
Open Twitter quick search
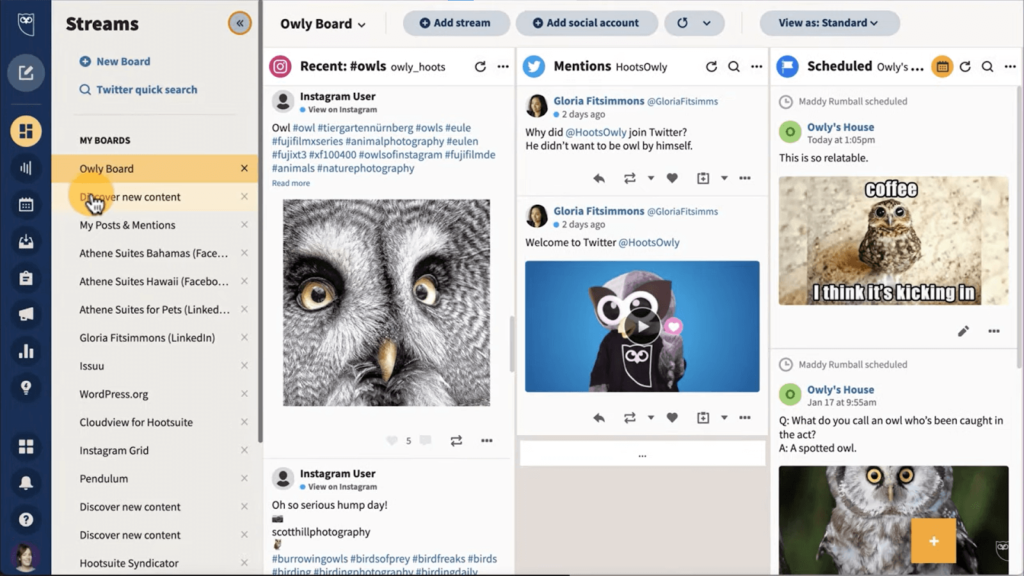(x=138, y=89)
